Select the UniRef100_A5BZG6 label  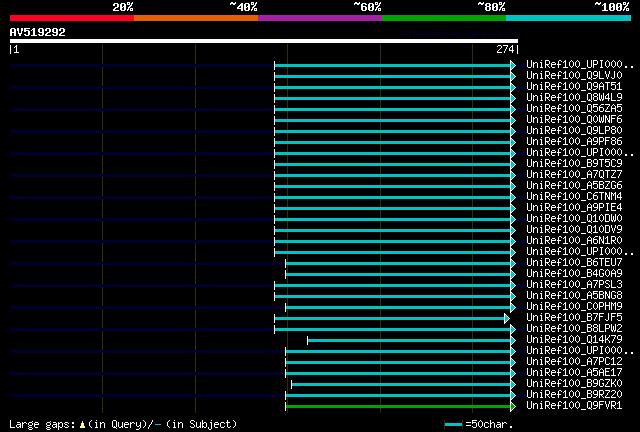point(574,186)
